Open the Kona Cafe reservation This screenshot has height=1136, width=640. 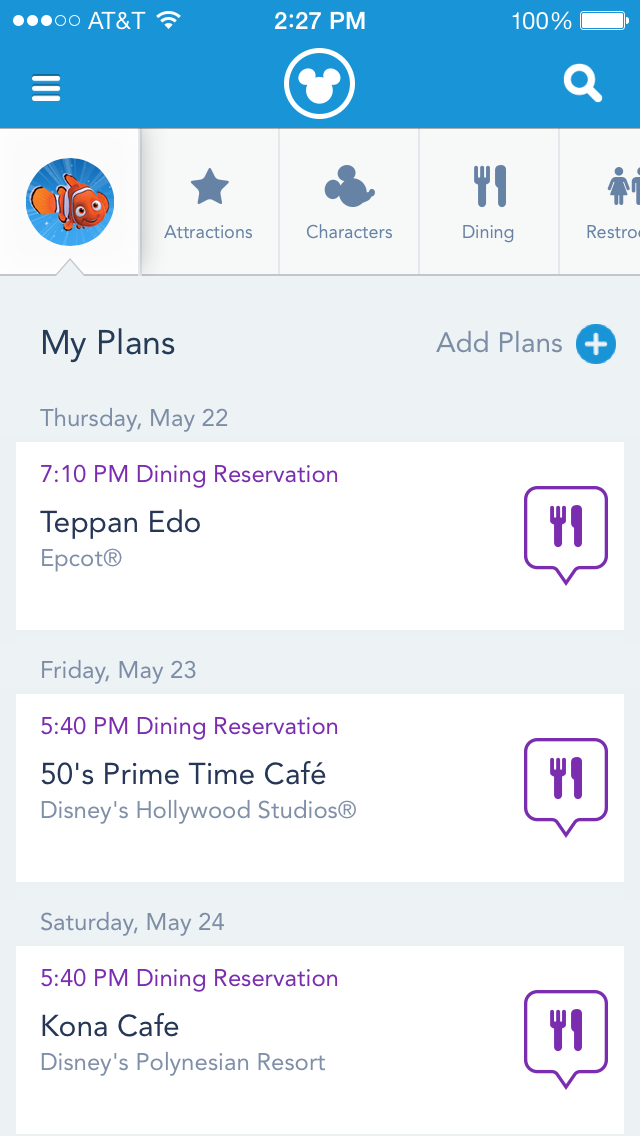[110, 1026]
